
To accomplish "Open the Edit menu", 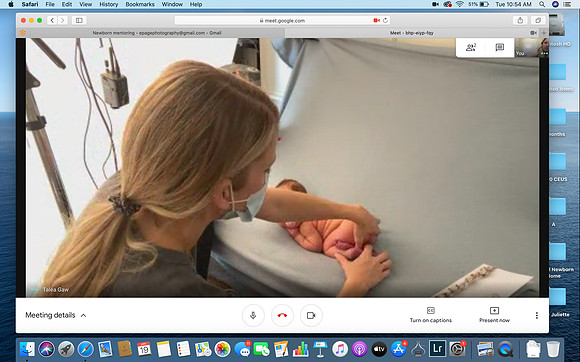I will point(67,4).
